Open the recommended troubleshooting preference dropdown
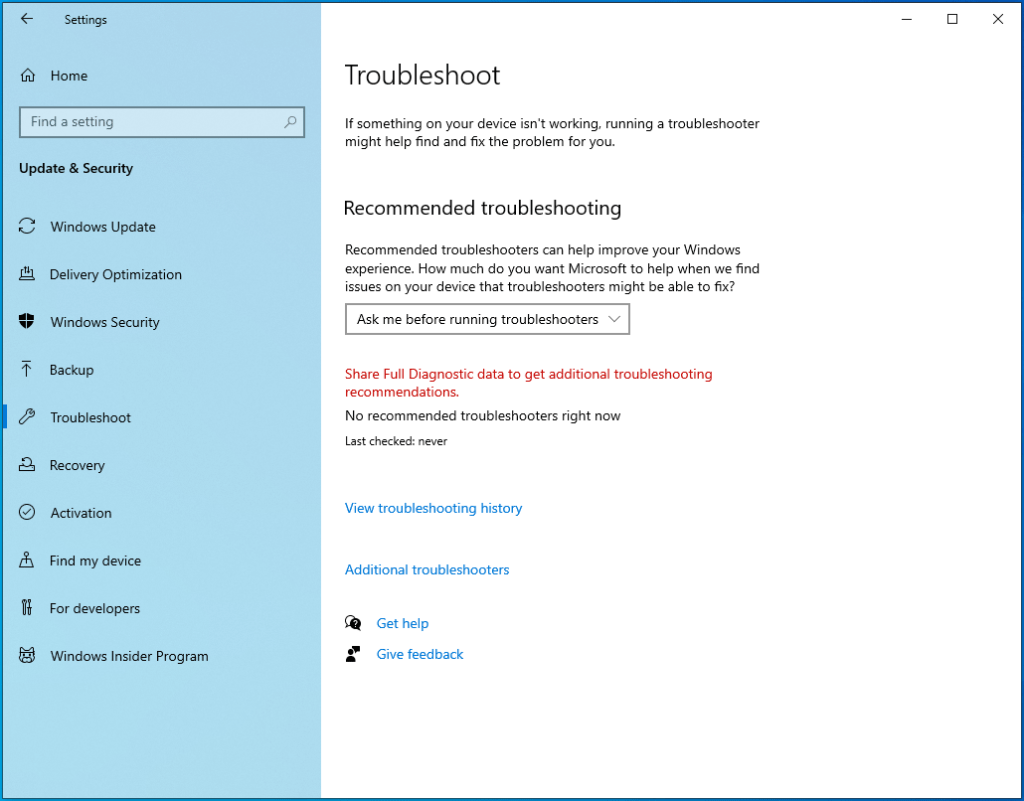This screenshot has height=801, width=1024. pos(487,319)
